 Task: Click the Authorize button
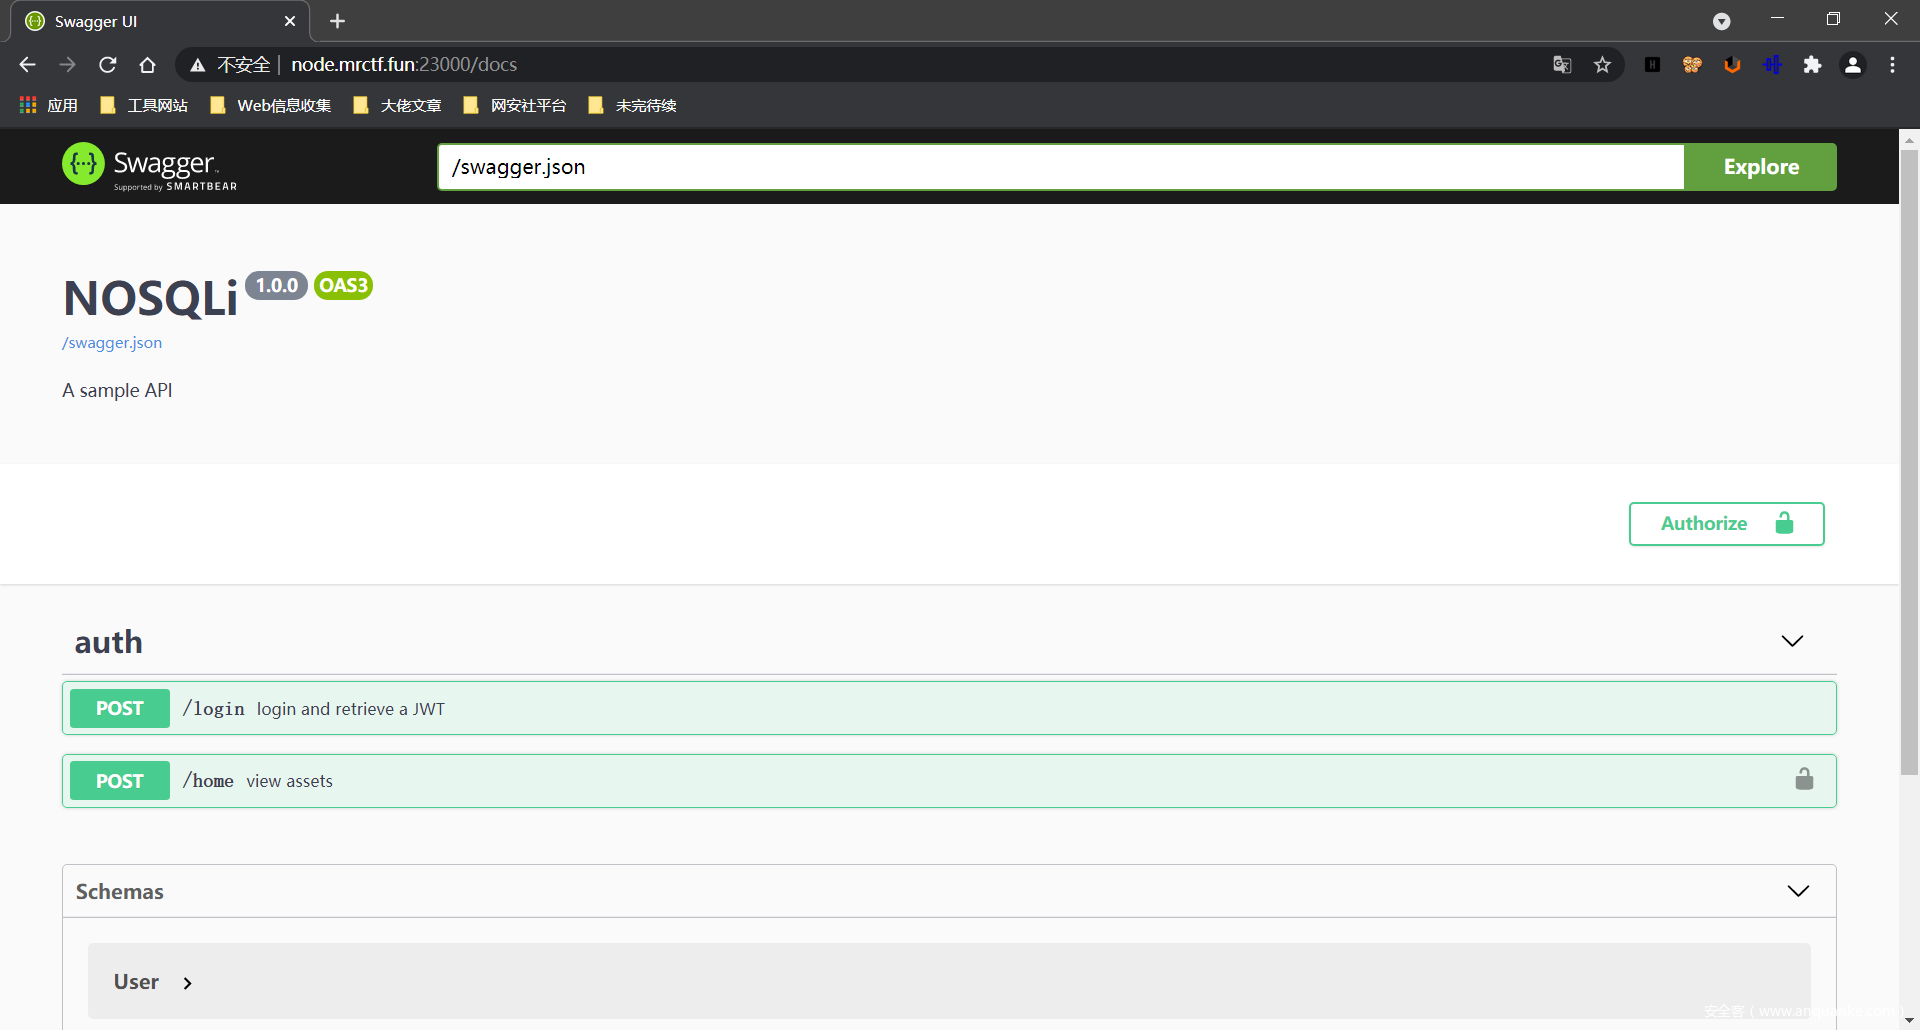click(x=1726, y=524)
